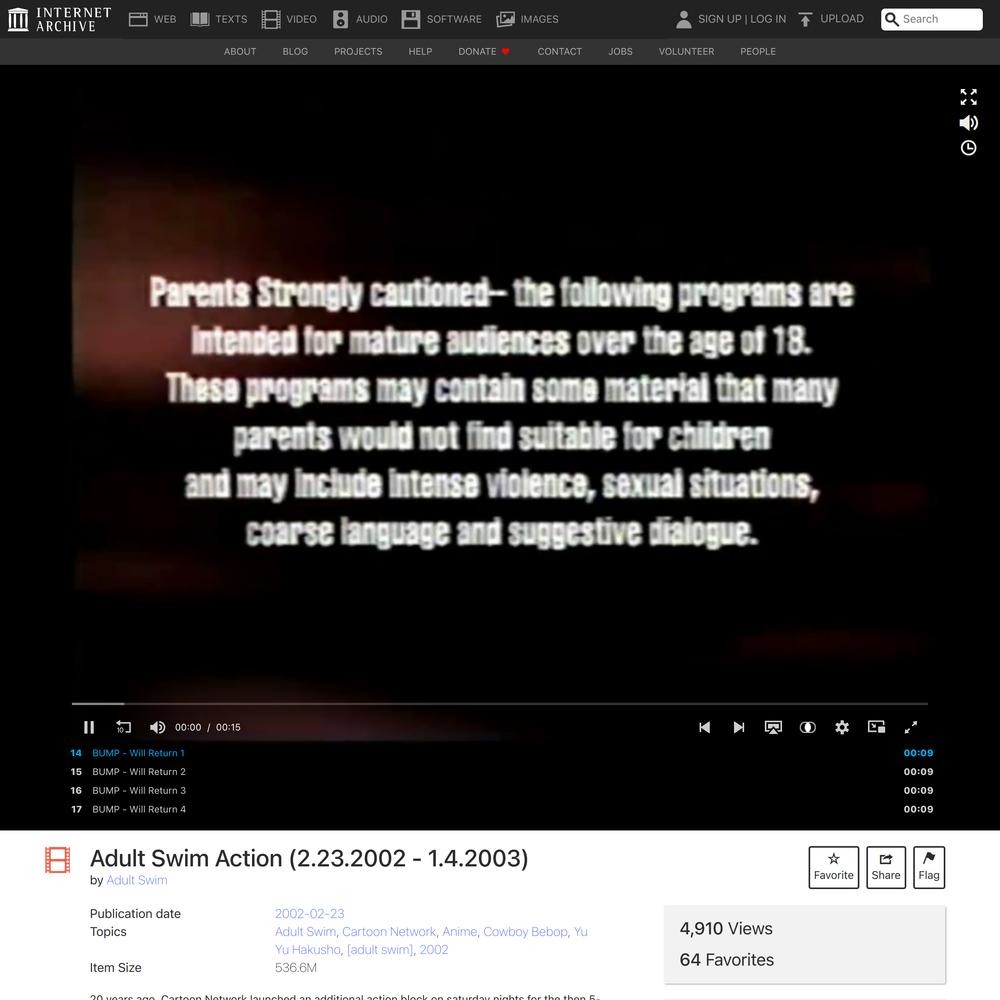The image size is (1000, 1000).
Task: Click the red film strip media icon
Action: 57,860
